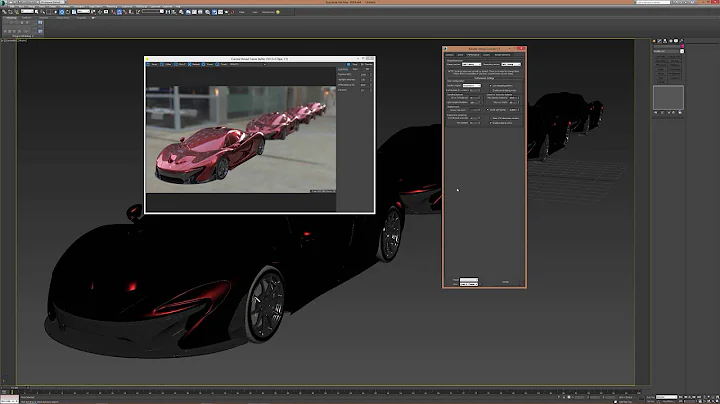Image resolution: width=720 pixels, height=404 pixels.
Task: Click Save in Corona frame buffer
Action: coord(152,64)
